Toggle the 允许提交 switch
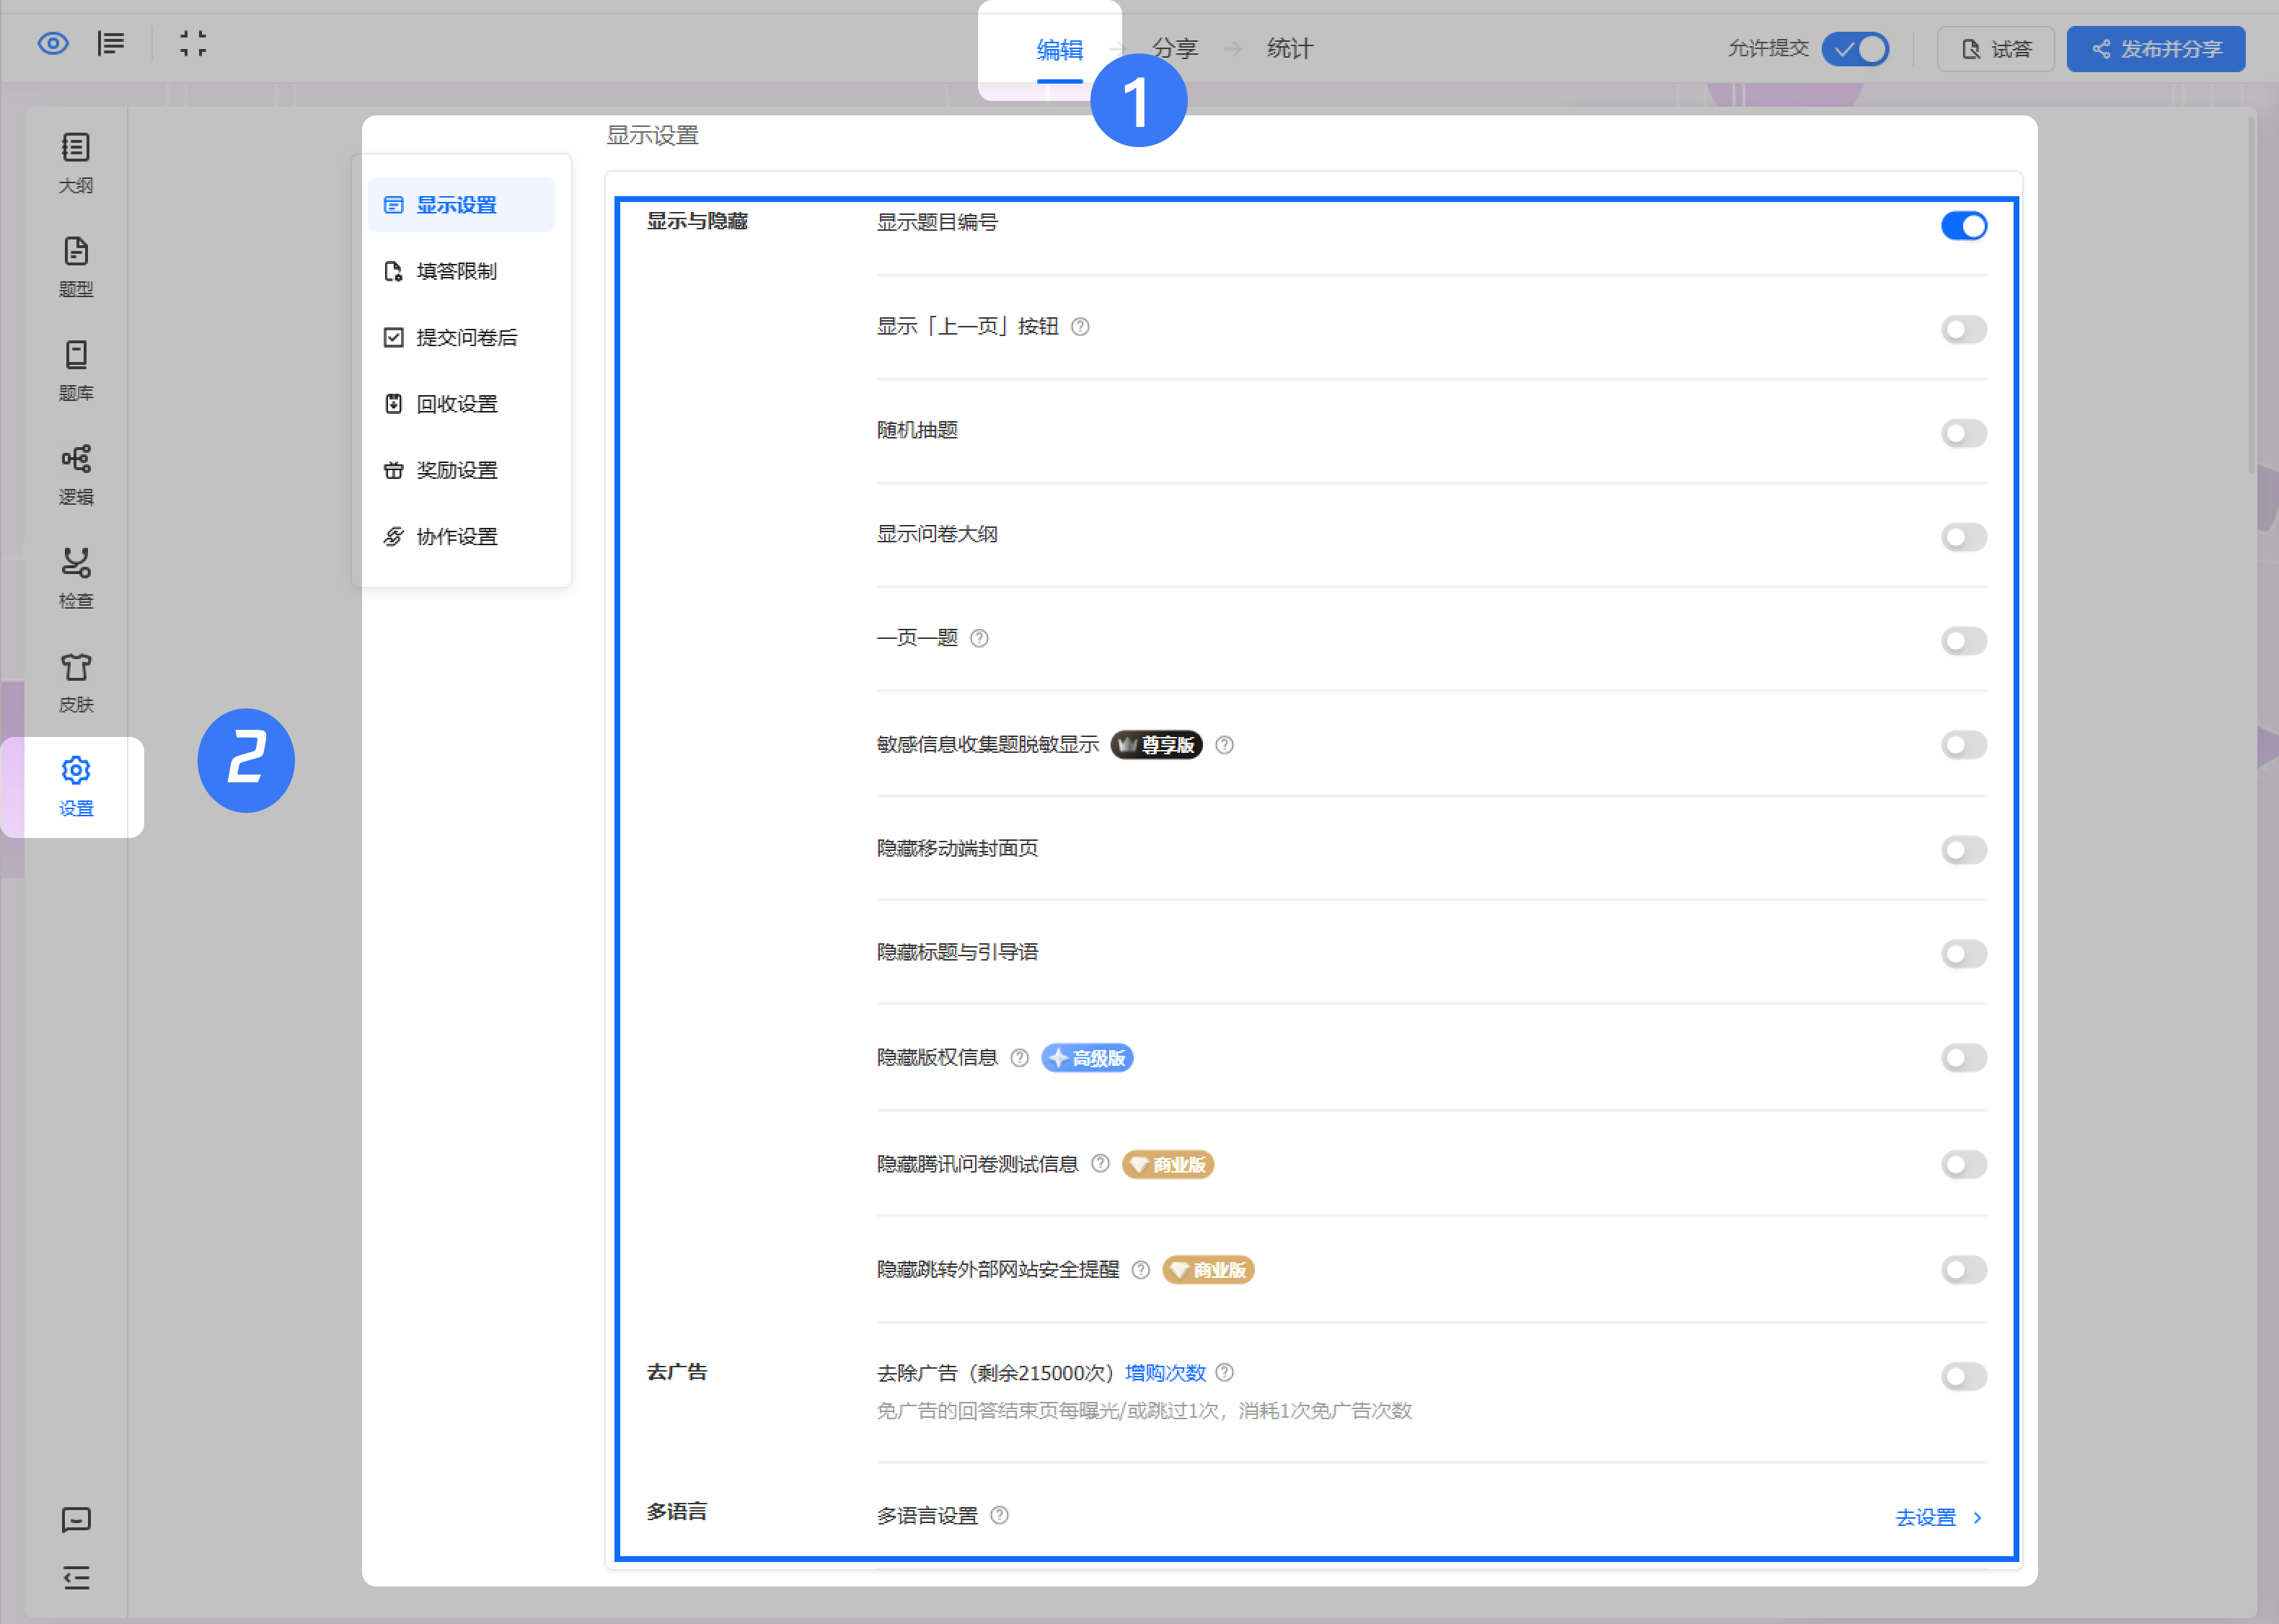The height and width of the screenshot is (1624, 2279). (x=1855, y=49)
